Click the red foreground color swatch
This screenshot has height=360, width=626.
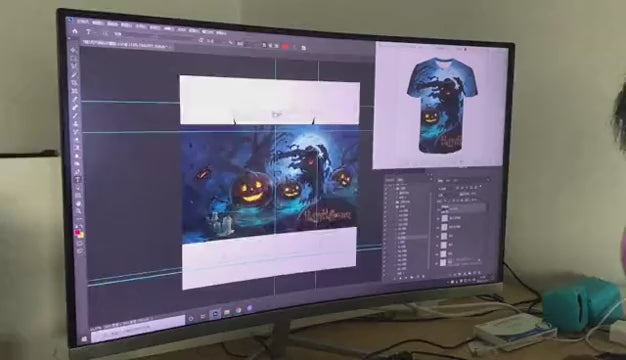click(x=77, y=232)
